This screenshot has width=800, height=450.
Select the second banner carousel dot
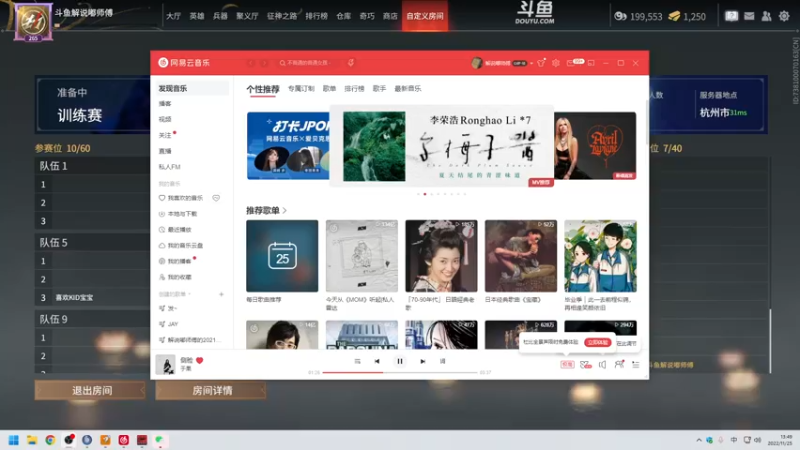click(425, 194)
